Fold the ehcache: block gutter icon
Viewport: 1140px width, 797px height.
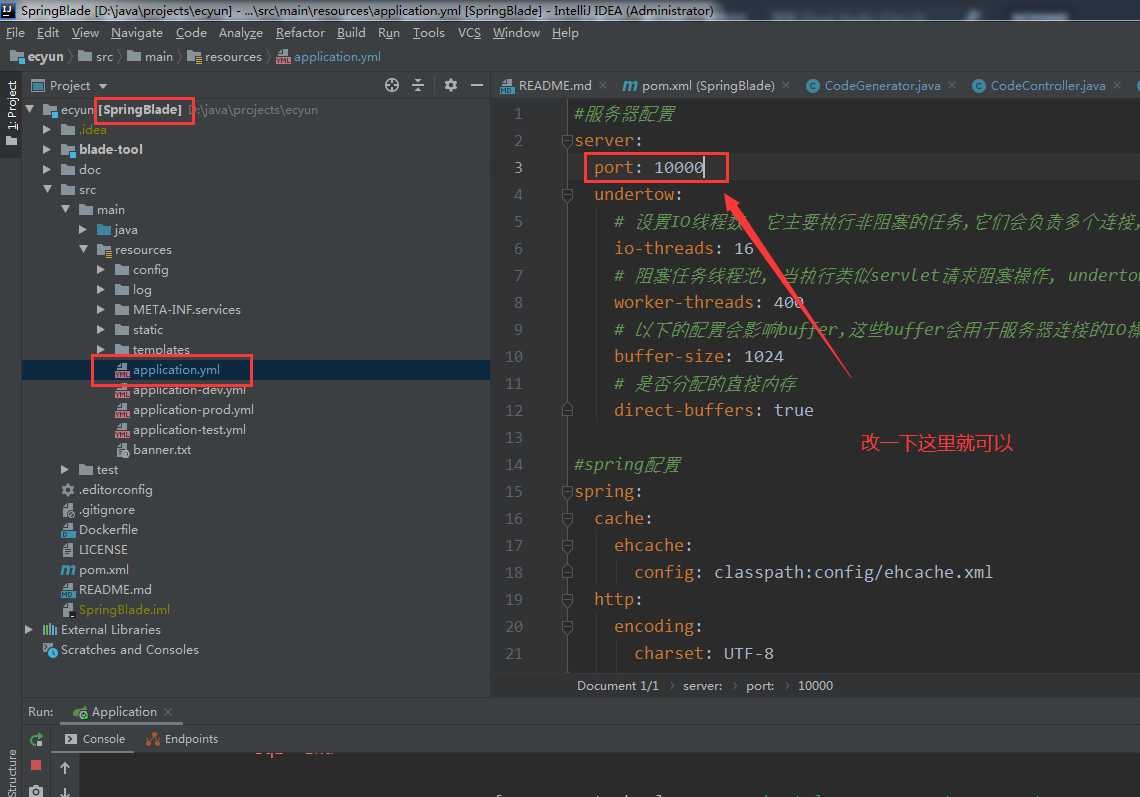coord(567,545)
